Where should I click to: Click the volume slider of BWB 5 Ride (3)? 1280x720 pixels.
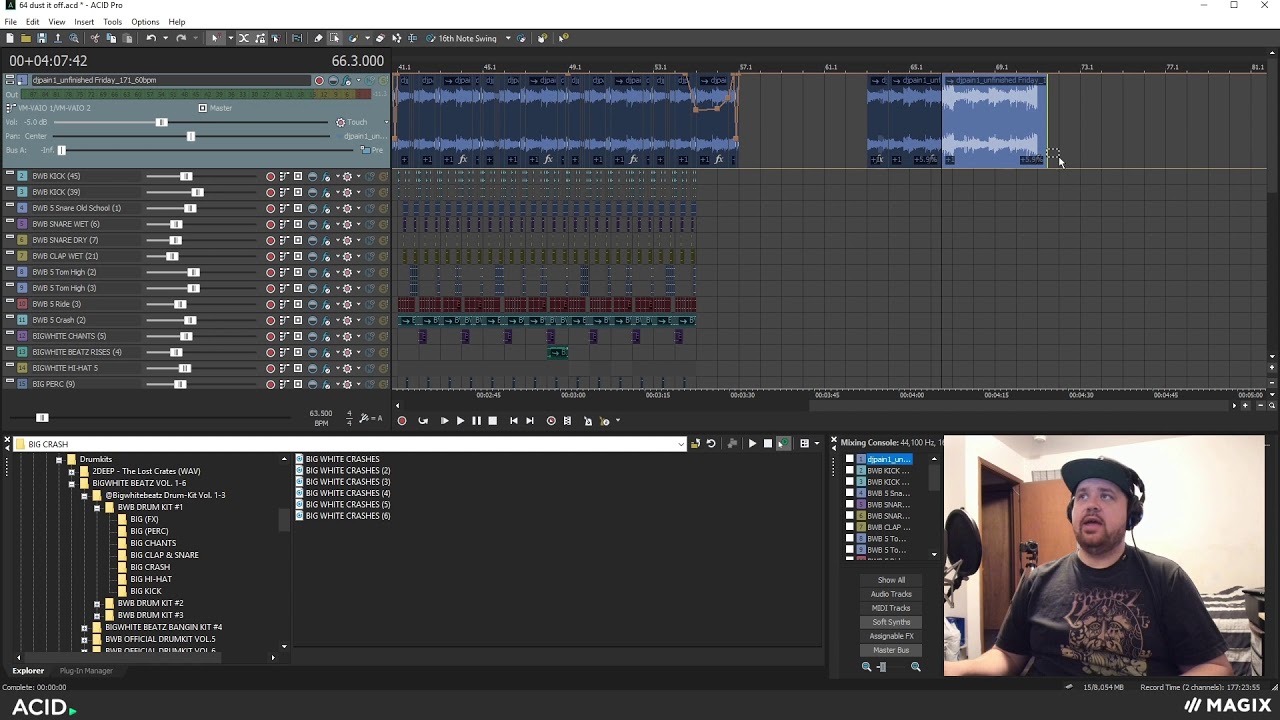180,304
